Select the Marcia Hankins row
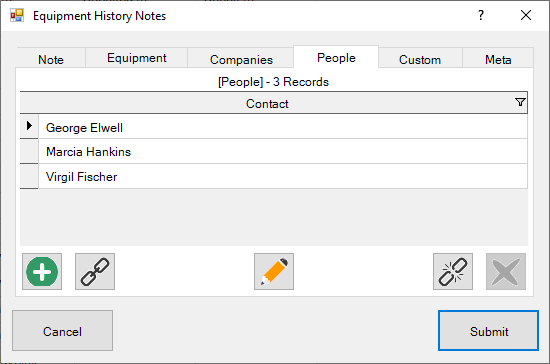Screen dimensions: 550x364 283,151
